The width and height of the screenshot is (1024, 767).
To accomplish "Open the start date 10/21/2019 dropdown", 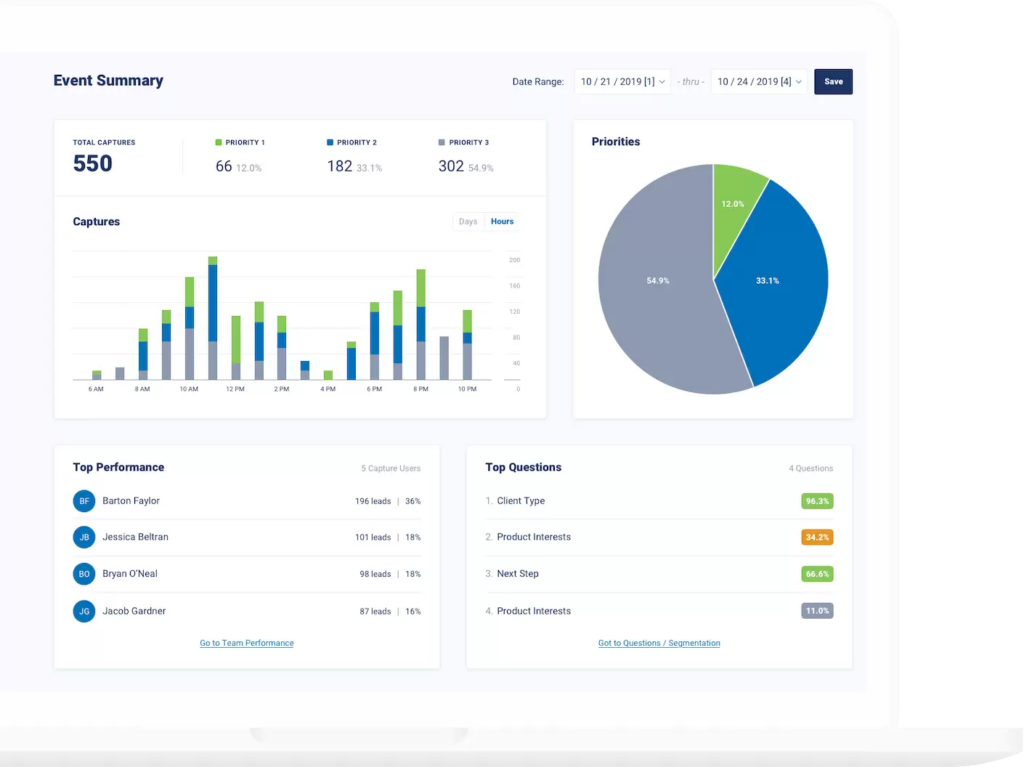I will pyautogui.click(x=622, y=82).
